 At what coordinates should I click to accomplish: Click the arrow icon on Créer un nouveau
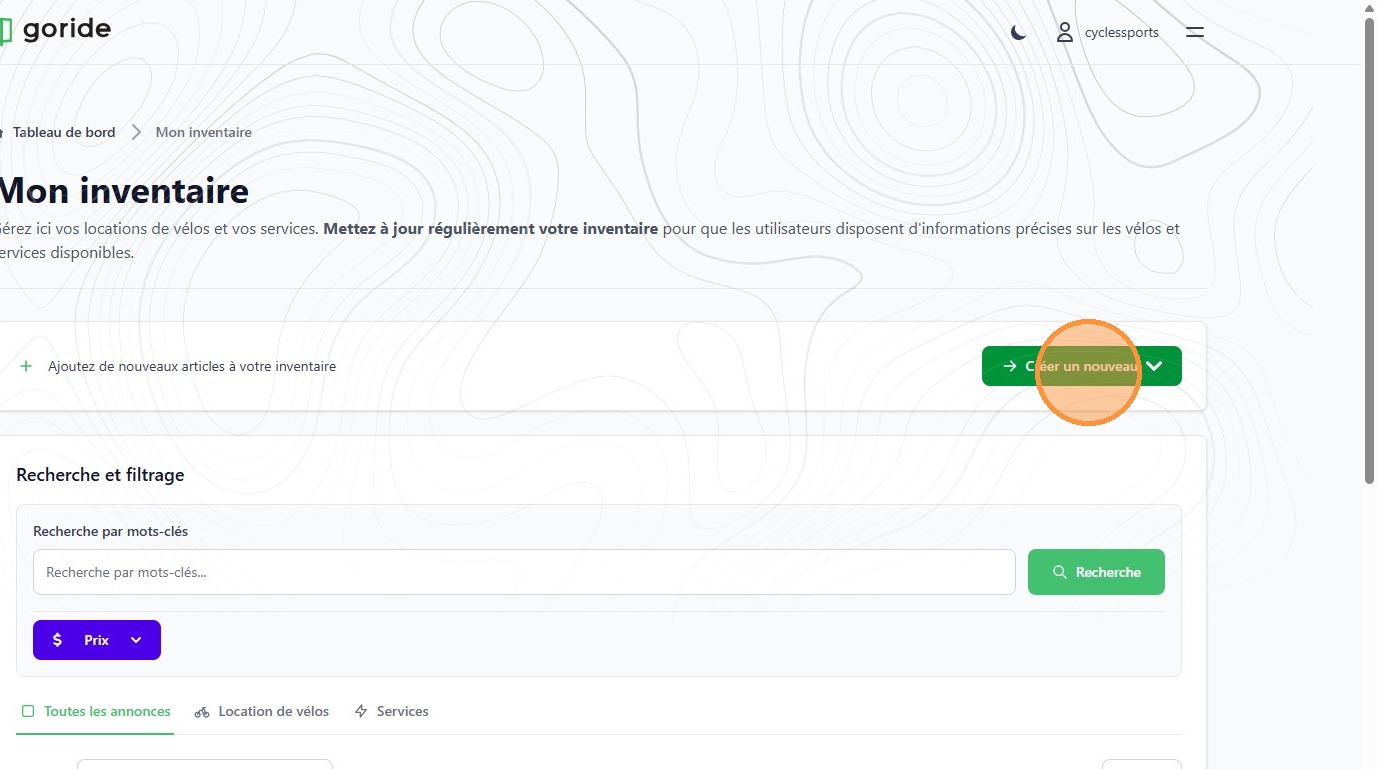coord(1009,366)
